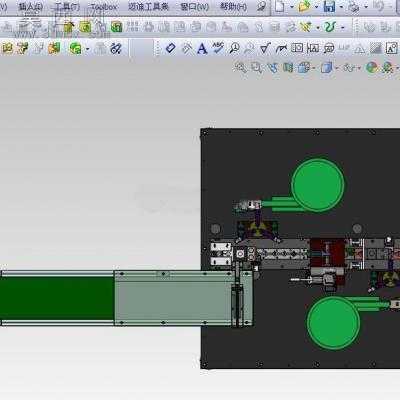Image resolution: width=400 pixels, height=400 pixels.
Task: Expand dropdown beside the green sphere icon
Action: (87, 49)
